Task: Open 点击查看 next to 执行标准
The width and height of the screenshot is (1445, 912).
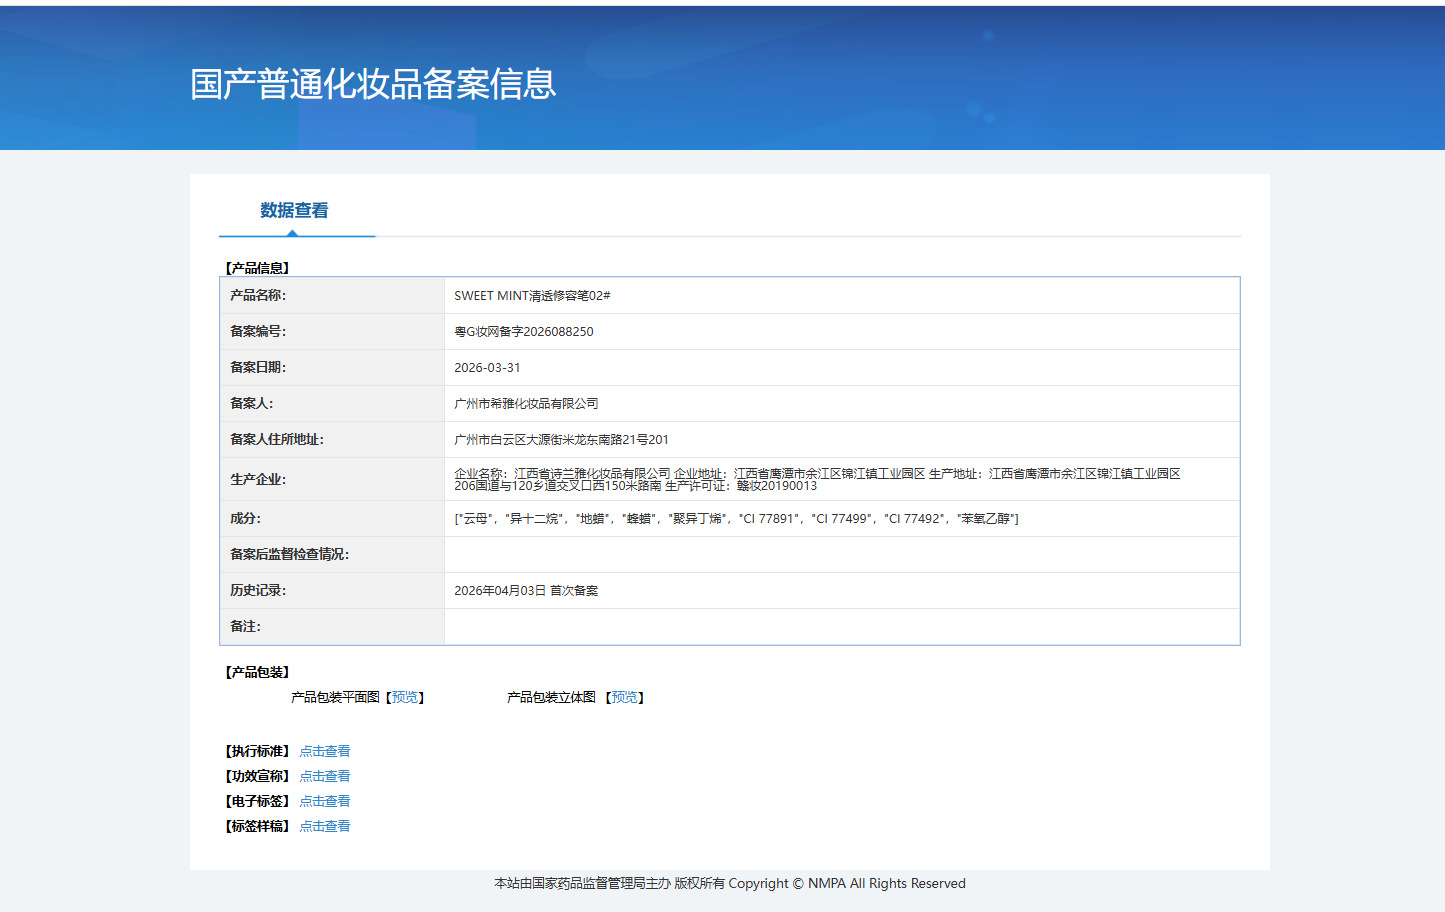Action: (x=325, y=751)
